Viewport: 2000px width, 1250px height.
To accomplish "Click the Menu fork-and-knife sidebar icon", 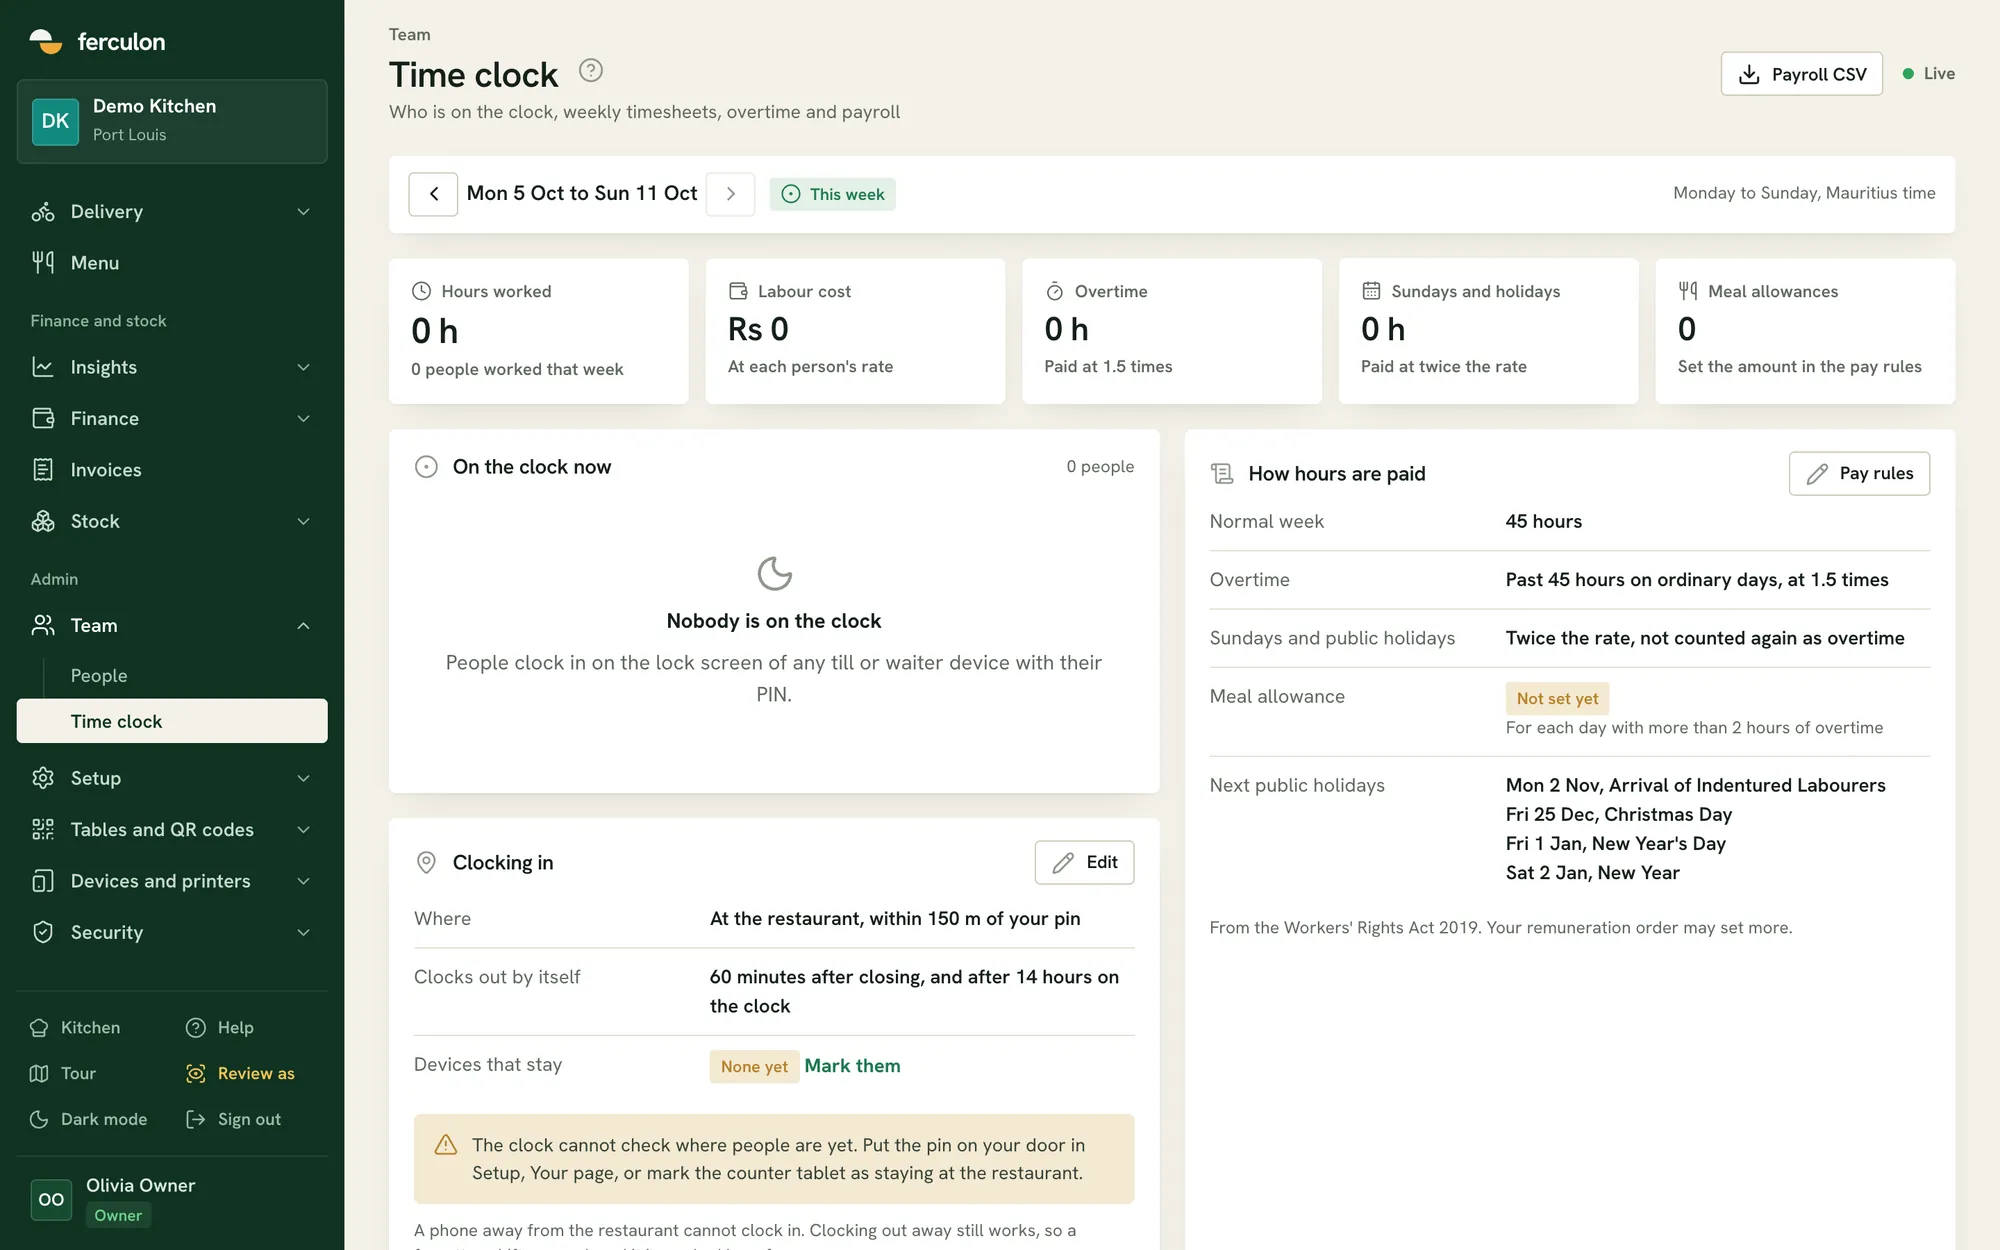I will coord(43,263).
